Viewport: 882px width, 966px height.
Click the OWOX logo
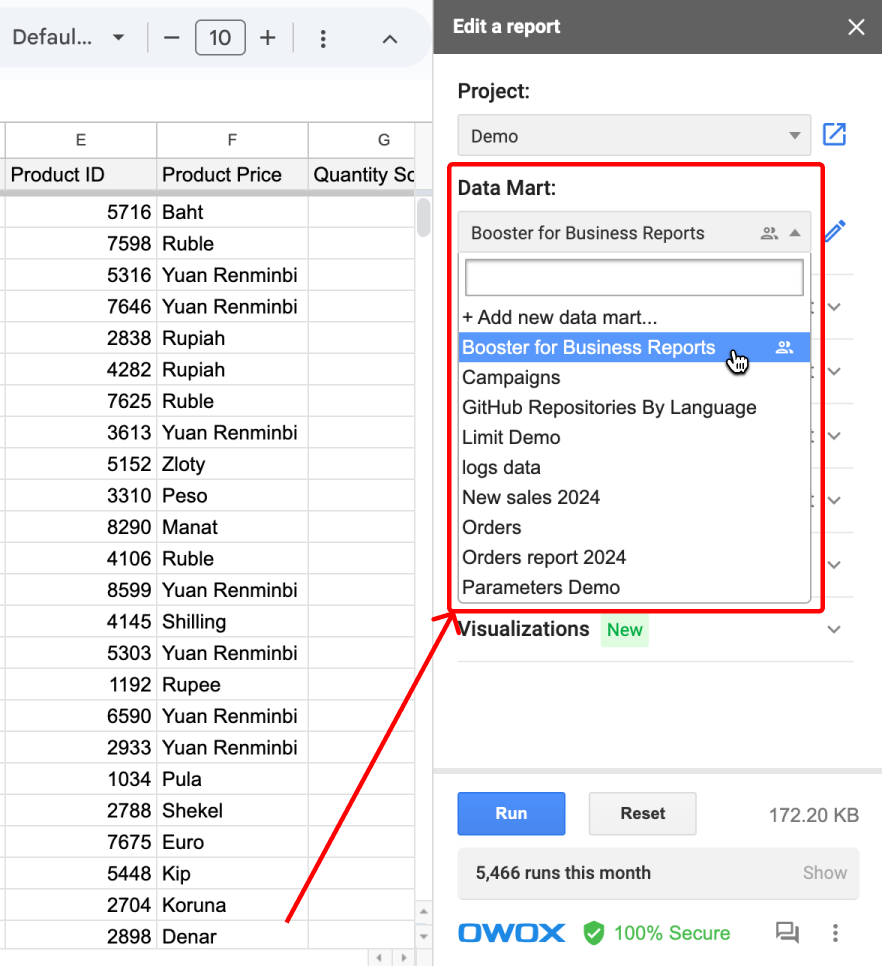point(512,933)
